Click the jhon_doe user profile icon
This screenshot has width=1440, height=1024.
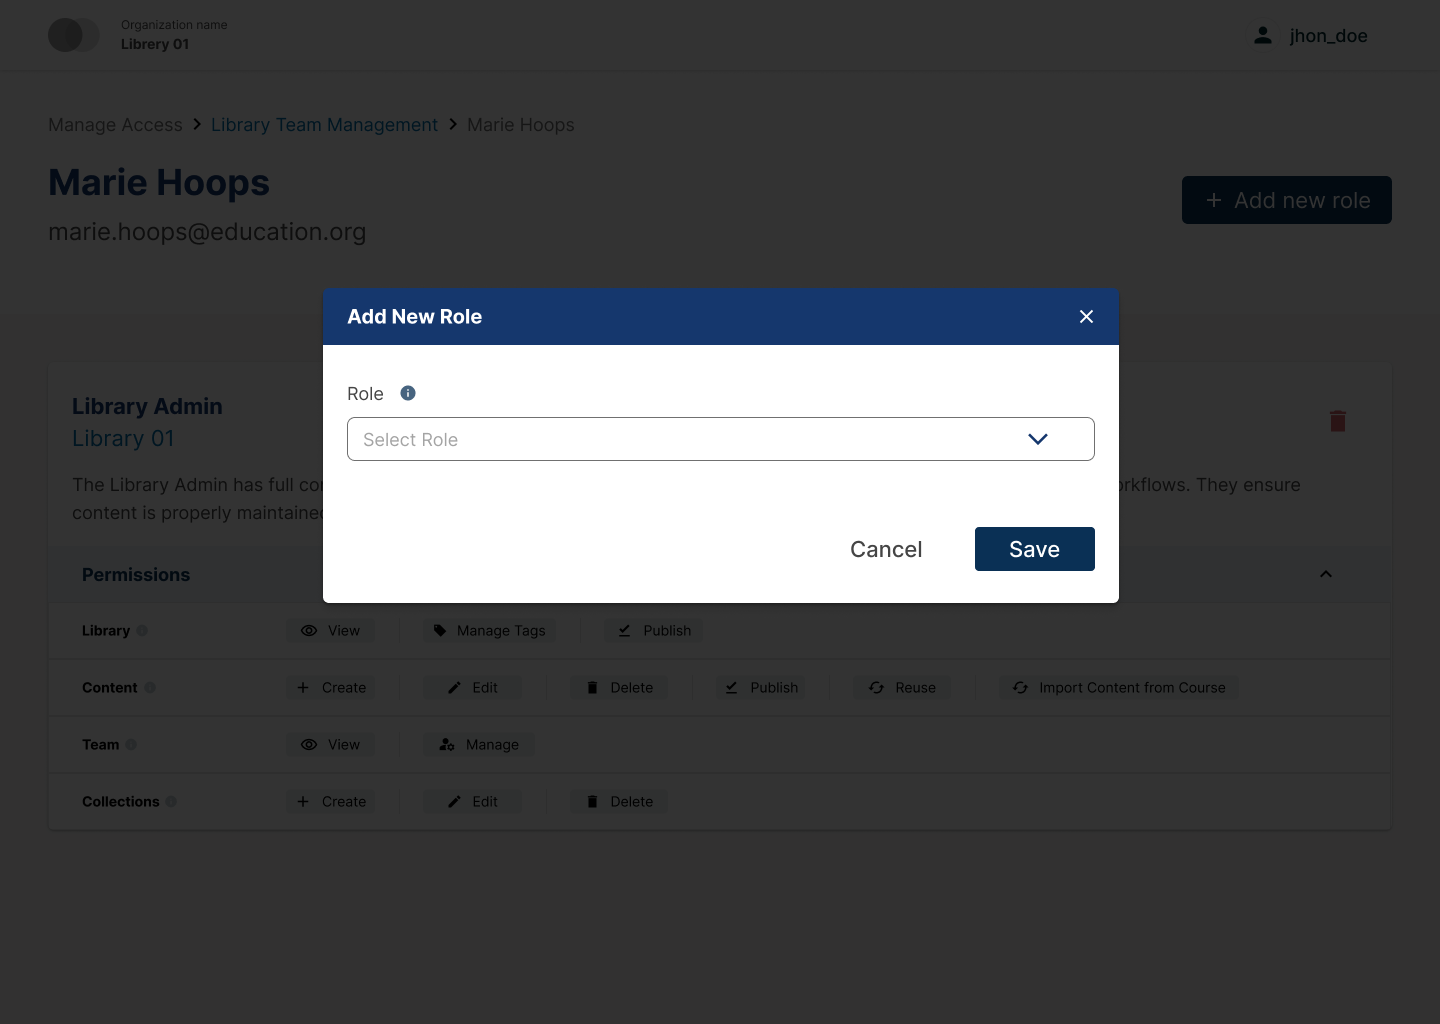[x=1263, y=35]
